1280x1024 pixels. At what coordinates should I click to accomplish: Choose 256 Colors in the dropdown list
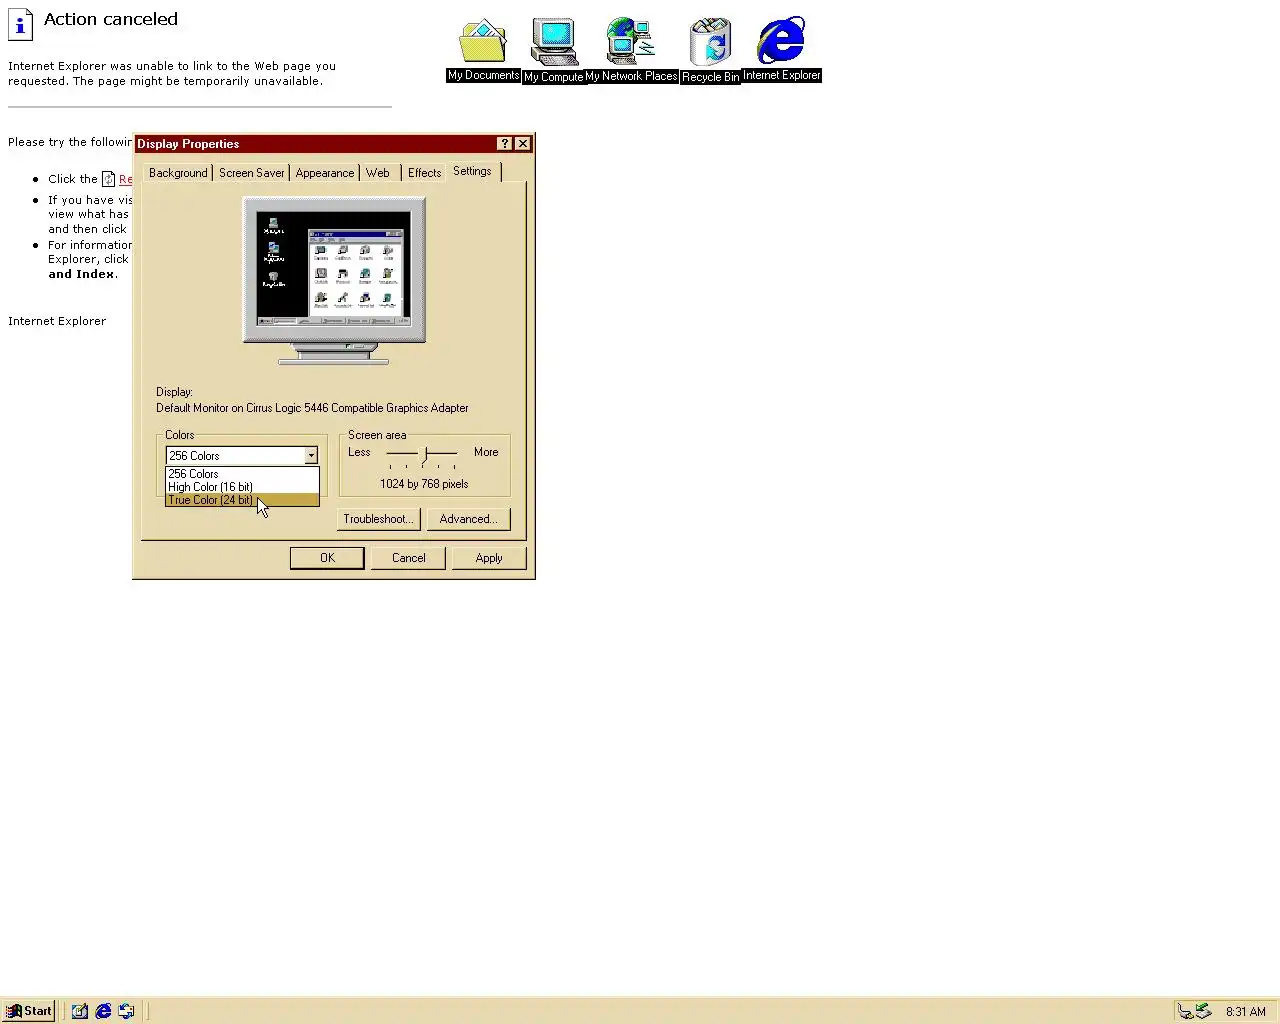[x=242, y=474]
